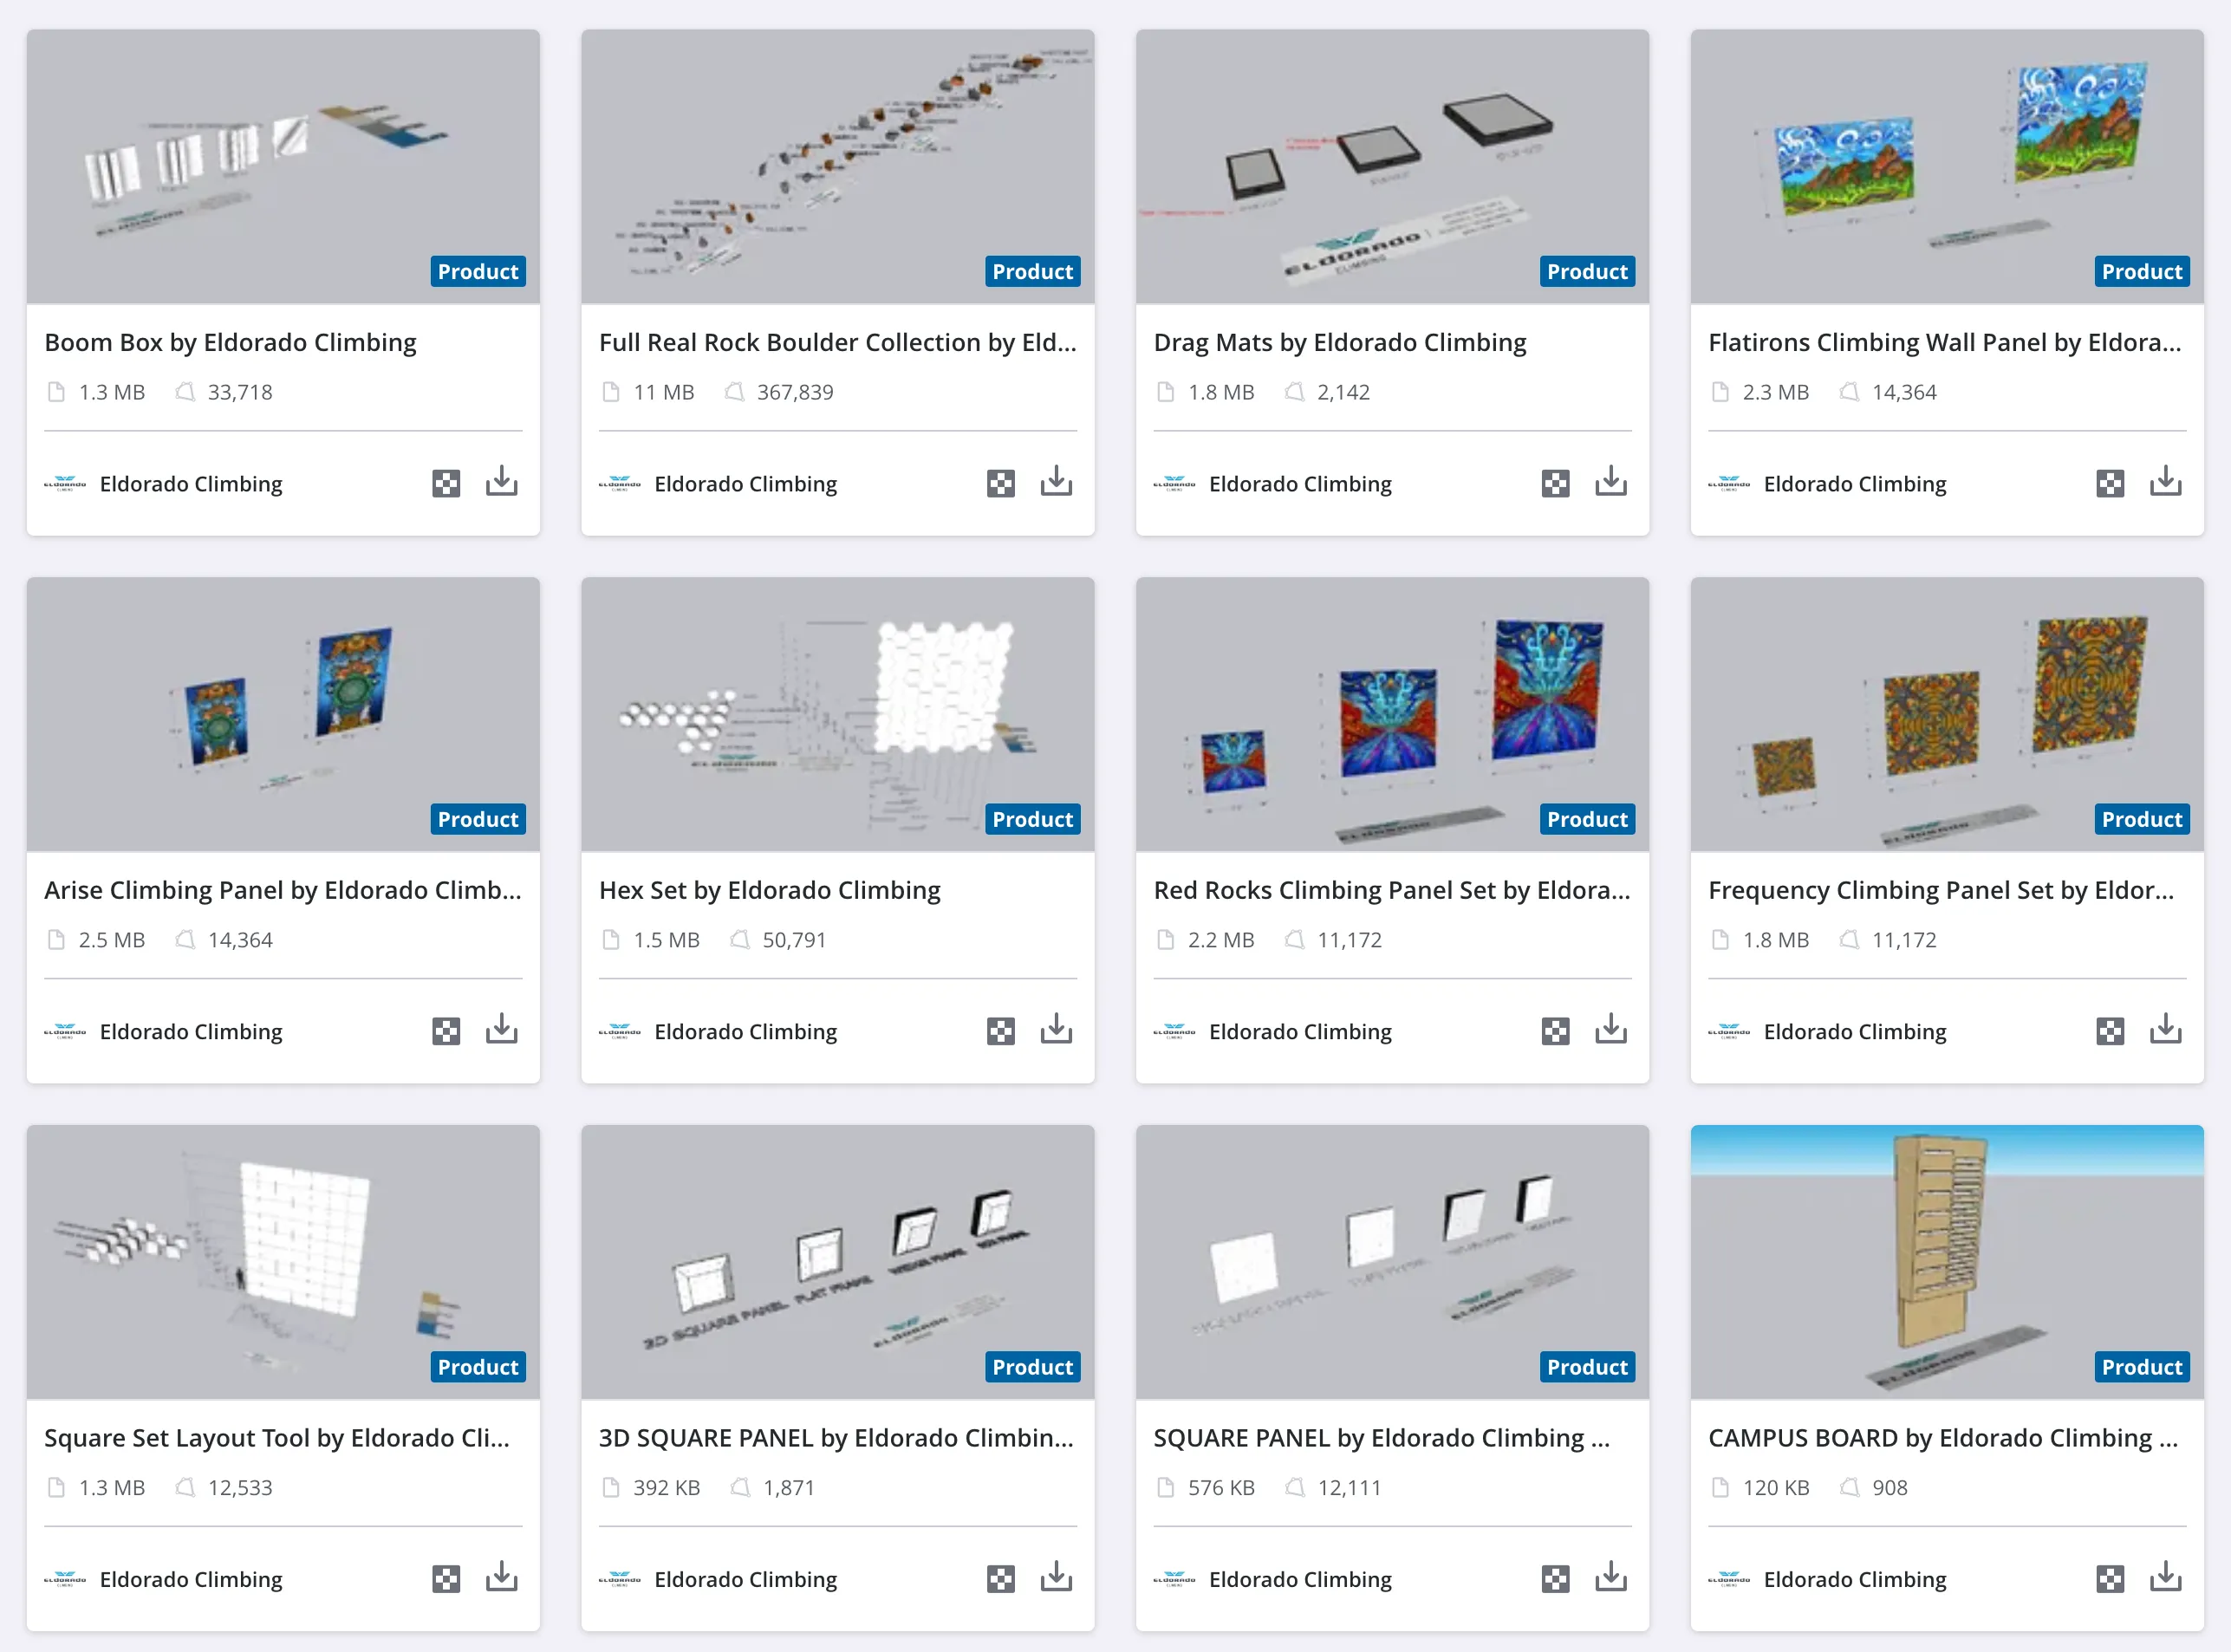This screenshot has height=1652, width=2231.
Task: Download the Frequency Climbing Panel Set
Action: click(x=2166, y=1029)
